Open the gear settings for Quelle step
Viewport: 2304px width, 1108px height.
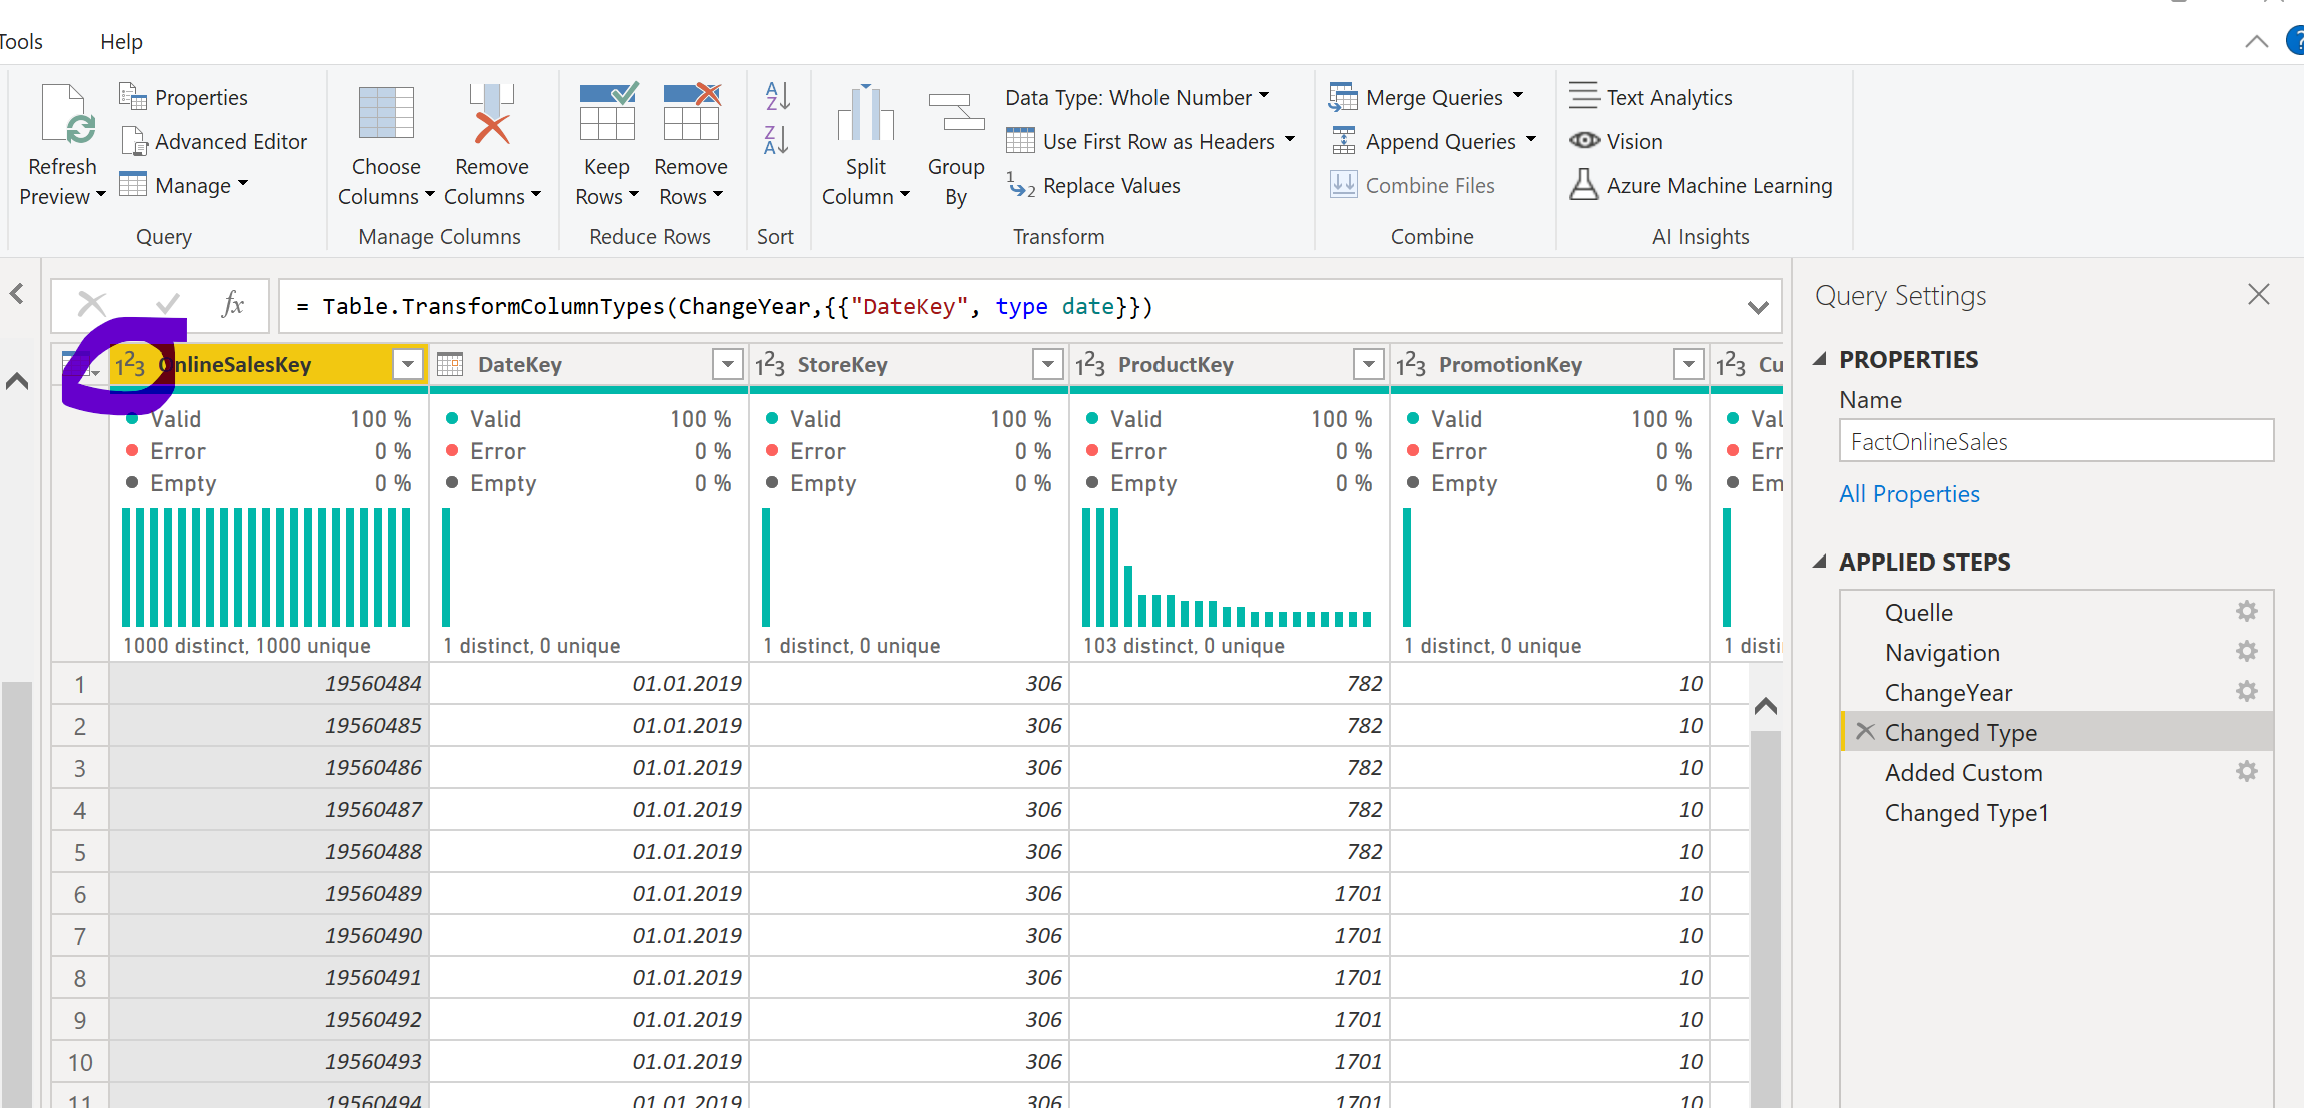2247,611
